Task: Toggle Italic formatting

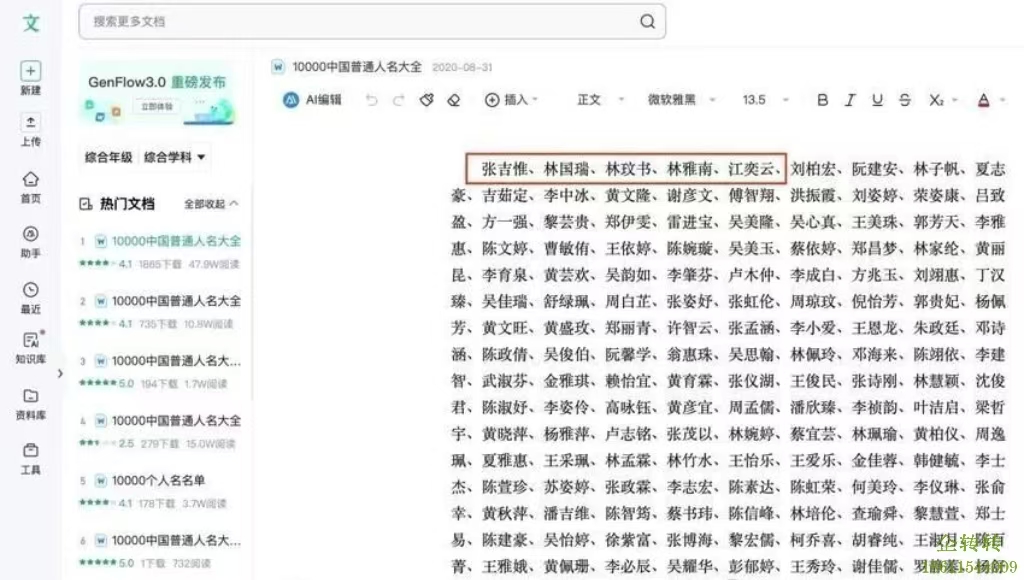Action: (850, 100)
